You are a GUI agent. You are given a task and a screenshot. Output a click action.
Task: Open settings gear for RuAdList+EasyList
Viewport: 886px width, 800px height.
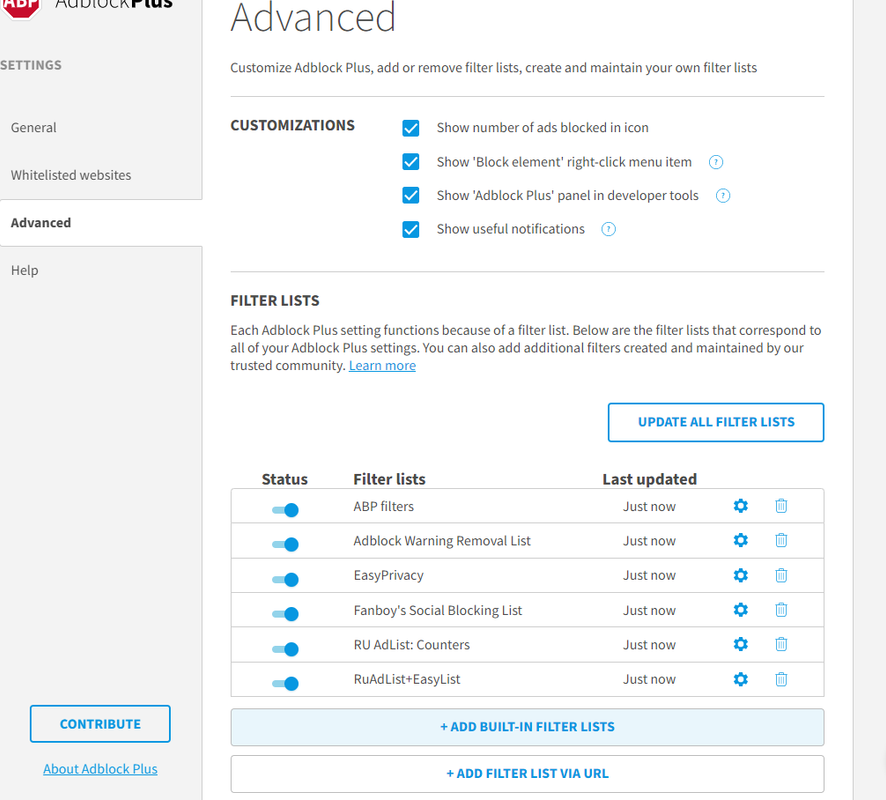click(740, 679)
